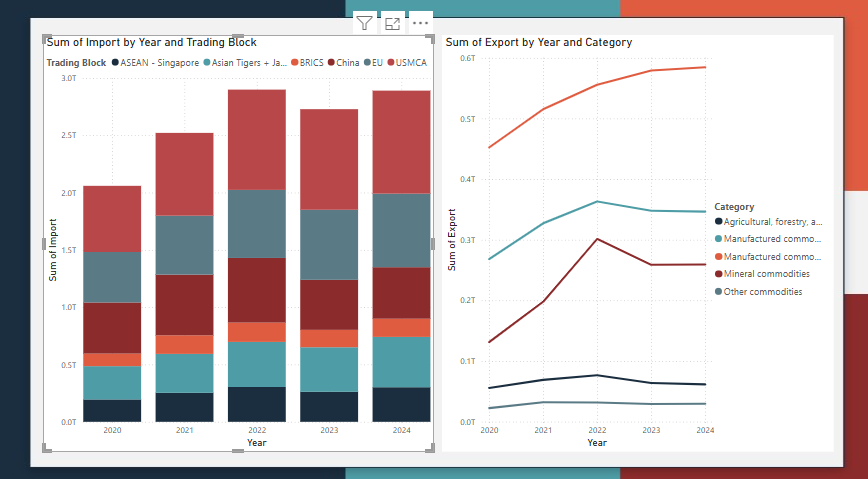
Task: Click the right-middle resize handle of import chart
Action: pyautogui.click(x=433, y=244)
